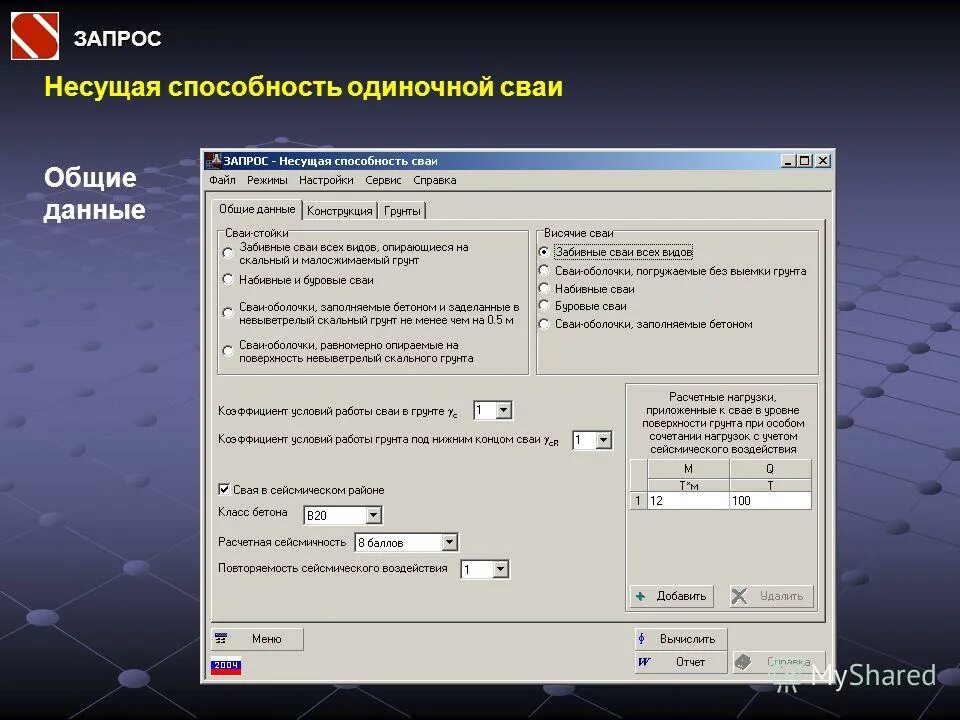Switch to the Общие данные tab

pos(257,209)
